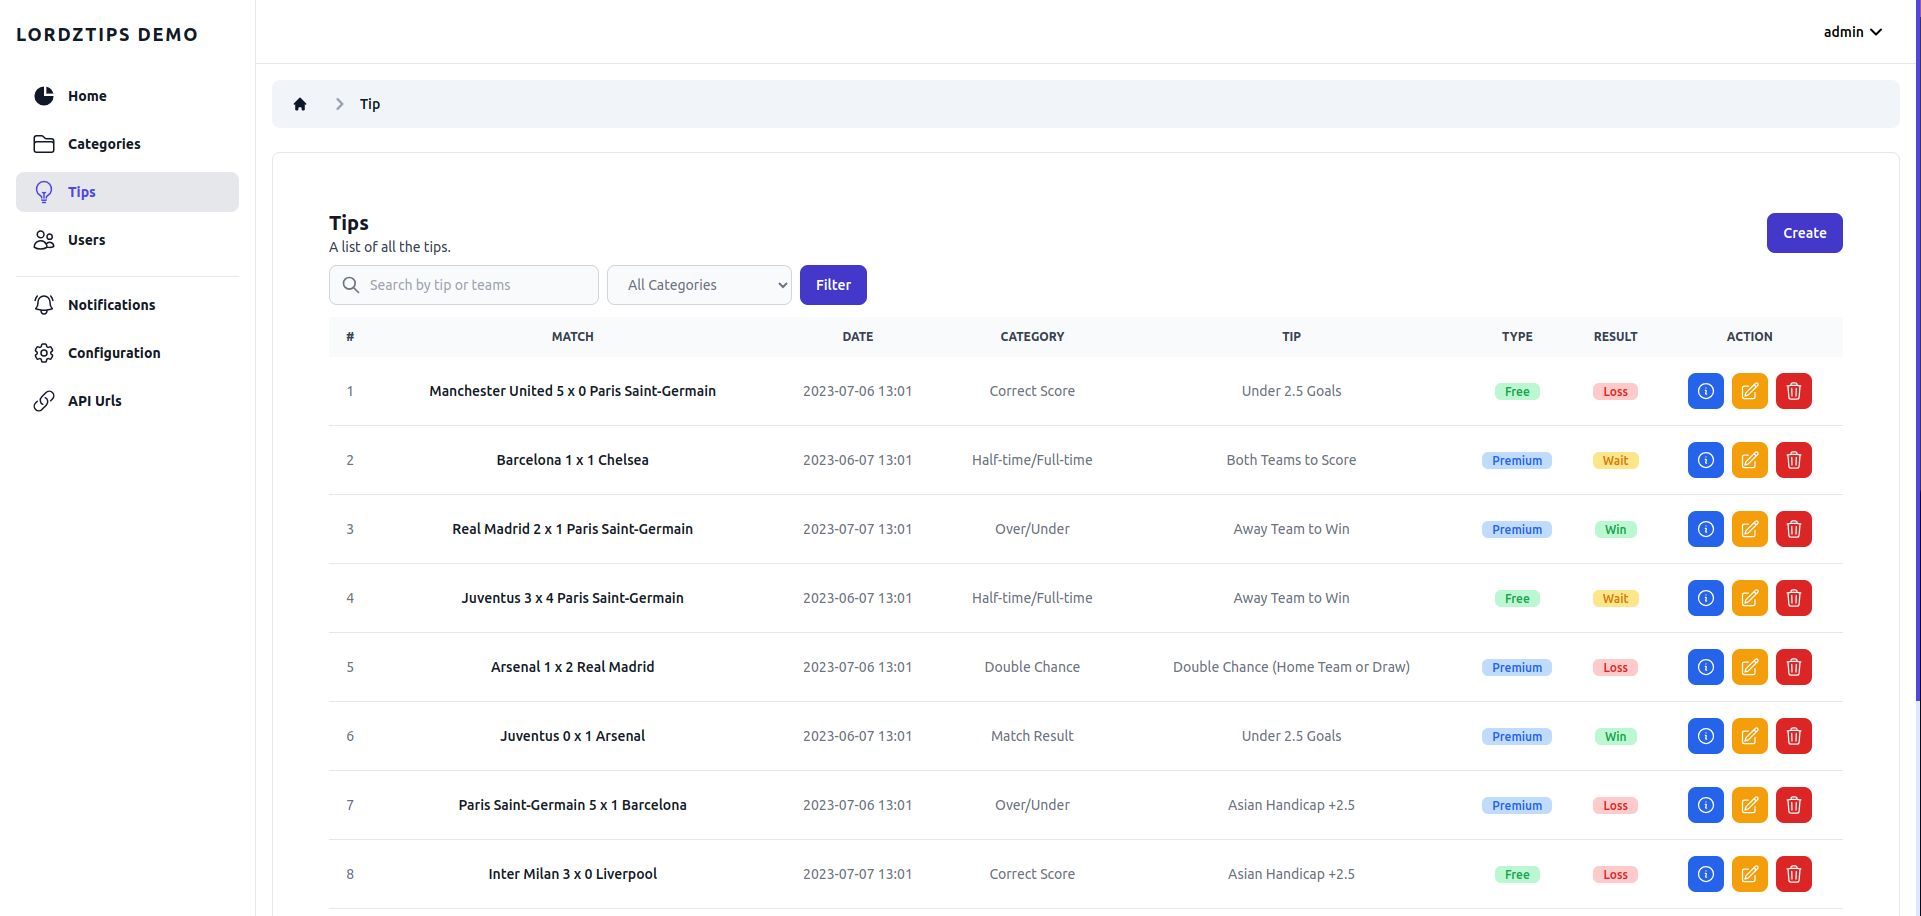Click the Filter button
The image size is (1921, 916).
coord(833,285)
